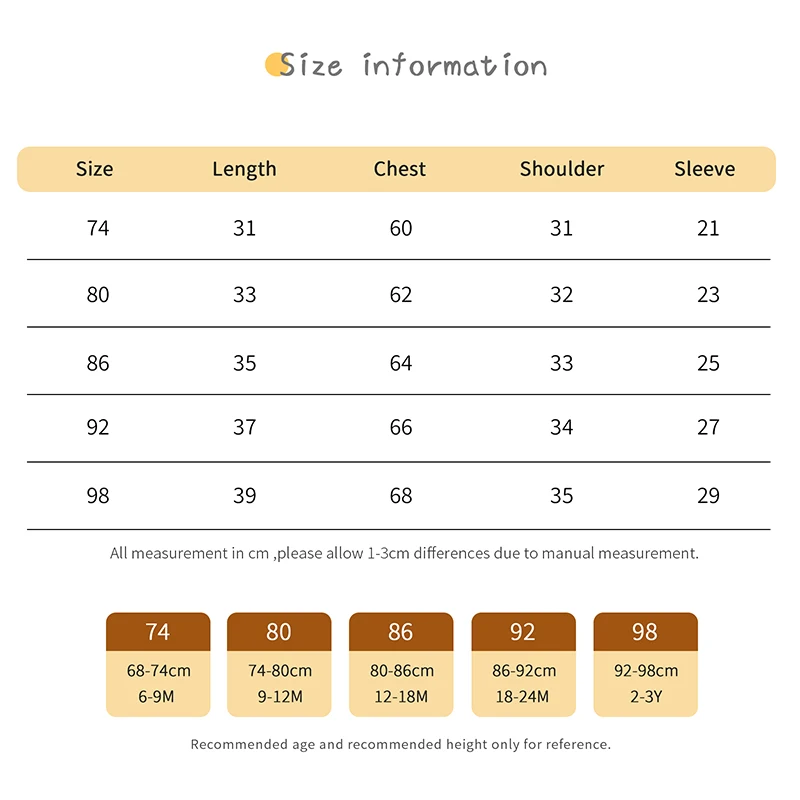
Task: Click shoulder value 35 for size 98
Action: (x=562, y=495)
